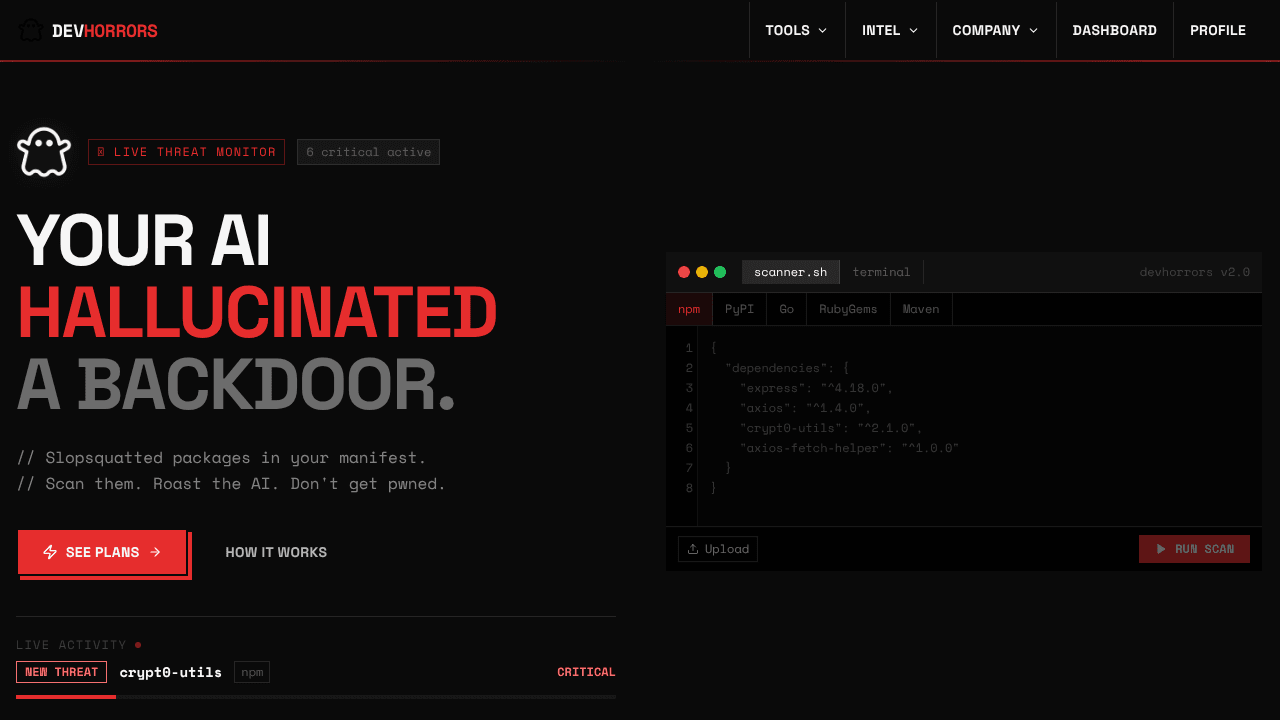Select the RubyGems ecosystem tab

848,309
